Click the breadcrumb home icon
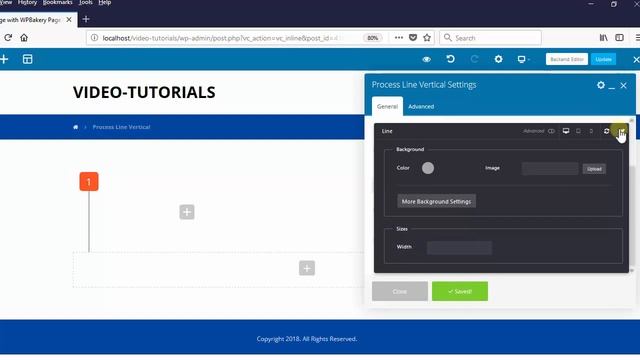Image resolution: width=640 pixels, height=360 pixels. pos(76,127)
